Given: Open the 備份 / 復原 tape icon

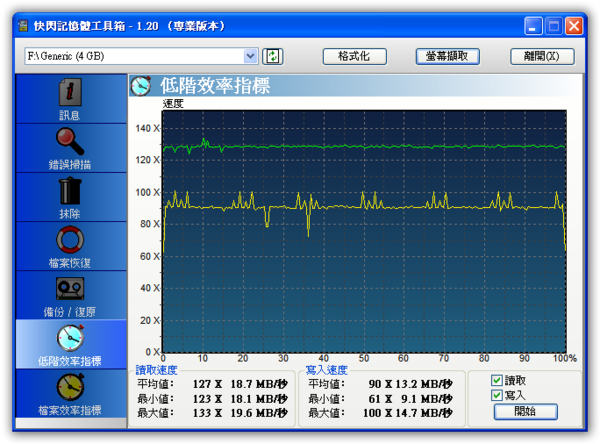Looking at the screenshot, I should tap(70, 289).
